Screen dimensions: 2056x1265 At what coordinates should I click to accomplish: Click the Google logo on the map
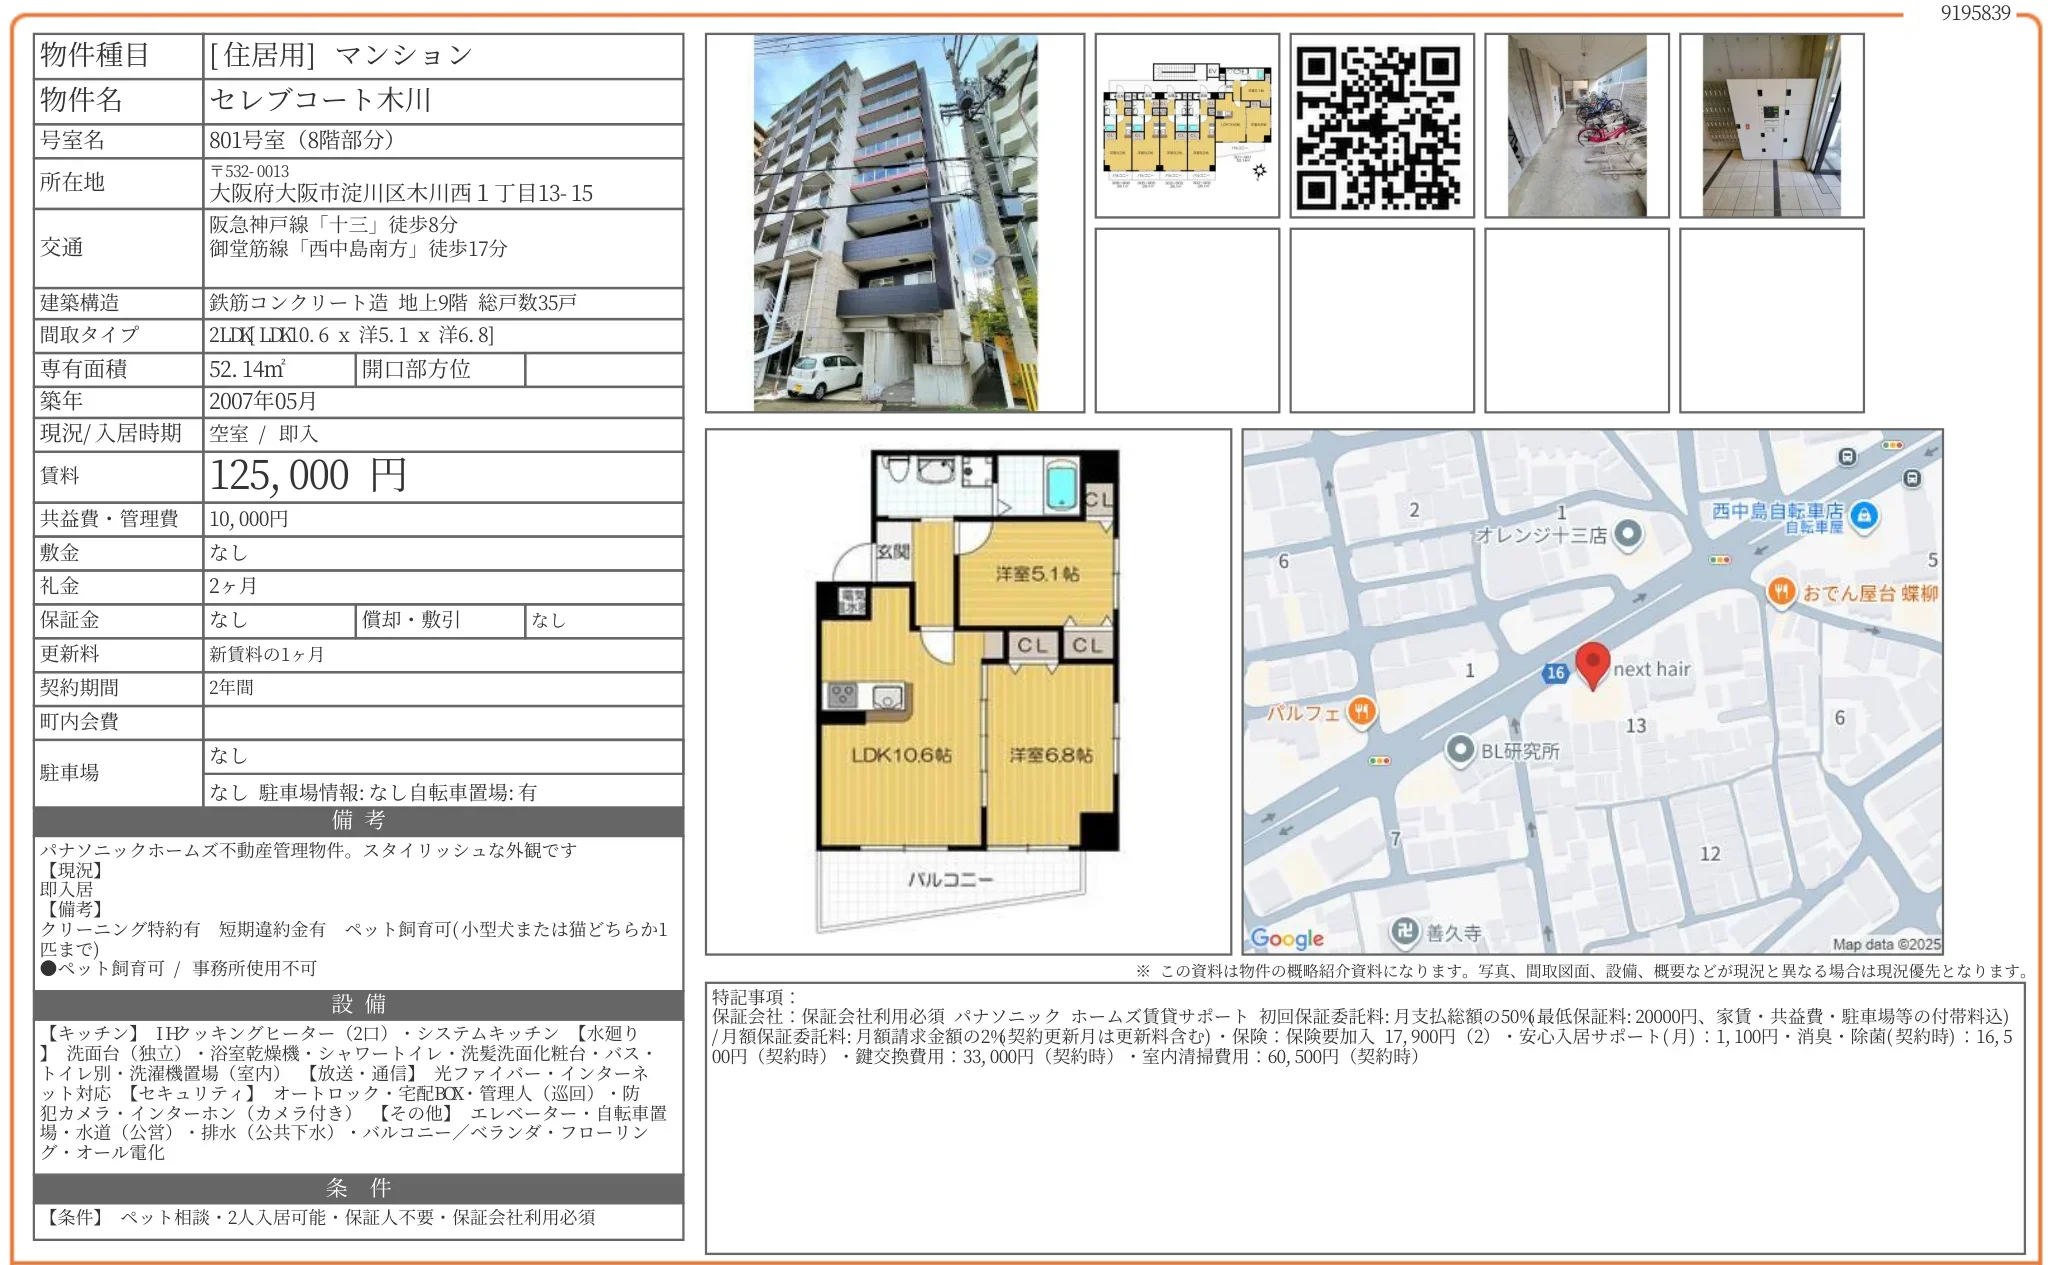click(1287, 938)
